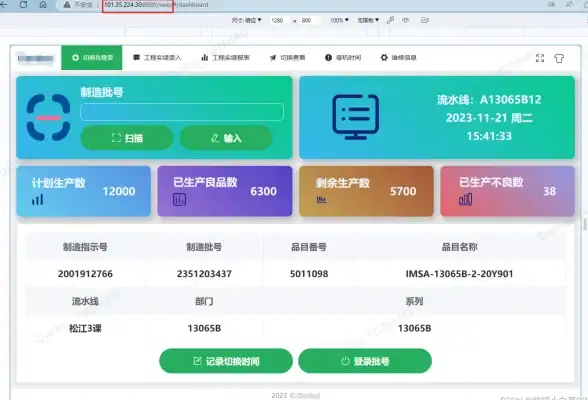This screenshot has width=588, height=400.
Task: Open the 100% zoom dropdown
Action: click(x=339, y=20)
